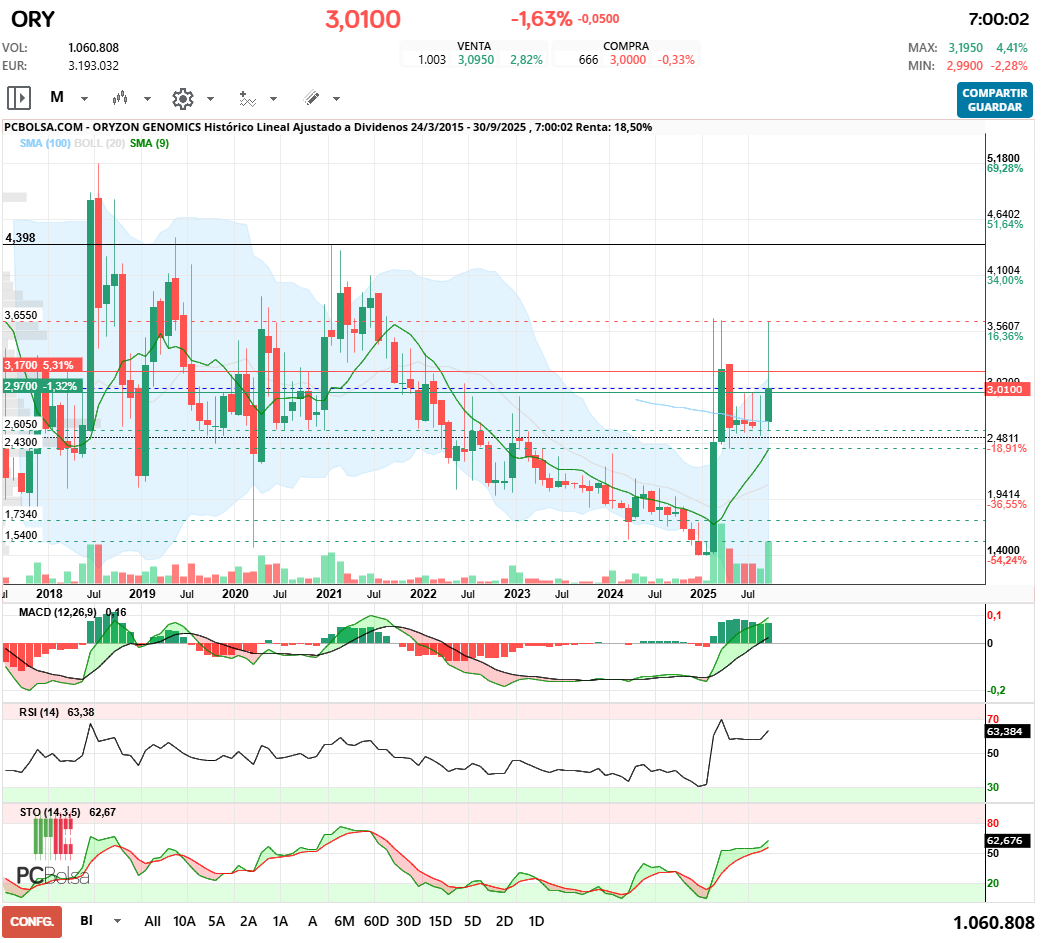Viewport: 1048px width, 943px height.
Task: Click the CONFG. button
Action: tap(32, 922)
